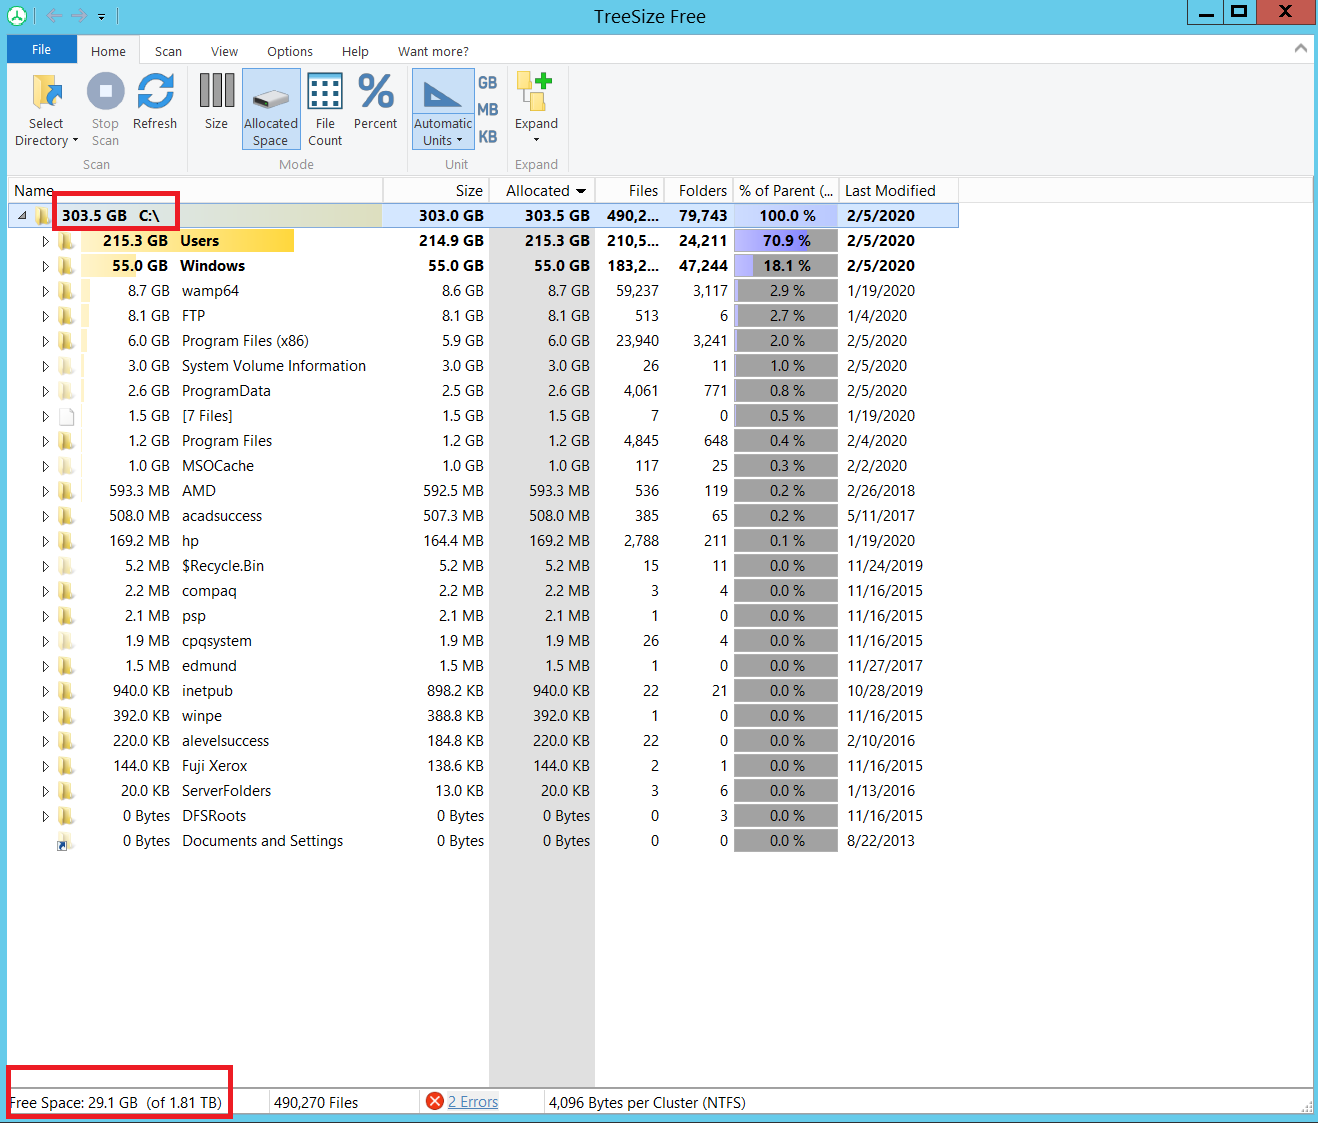The width and height of the screenshot is (1318, 1124).
Task: Click the forward arrow in title bar
Action: coord(79,16)
